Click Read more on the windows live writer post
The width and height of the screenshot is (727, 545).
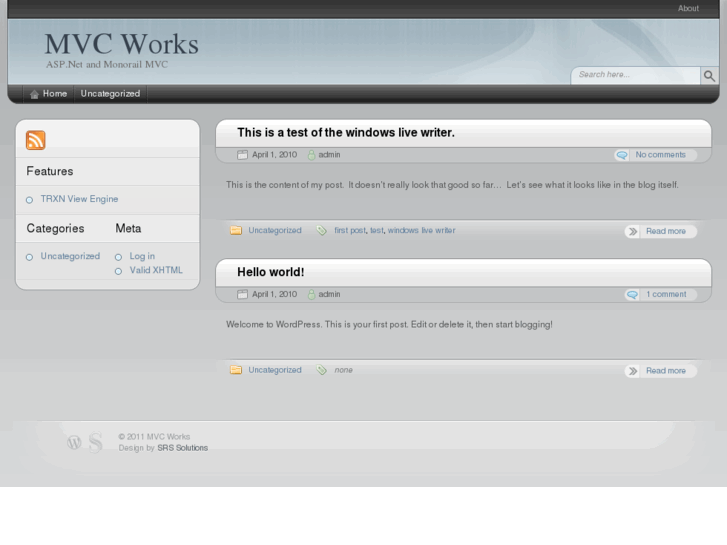pos(666,231)
